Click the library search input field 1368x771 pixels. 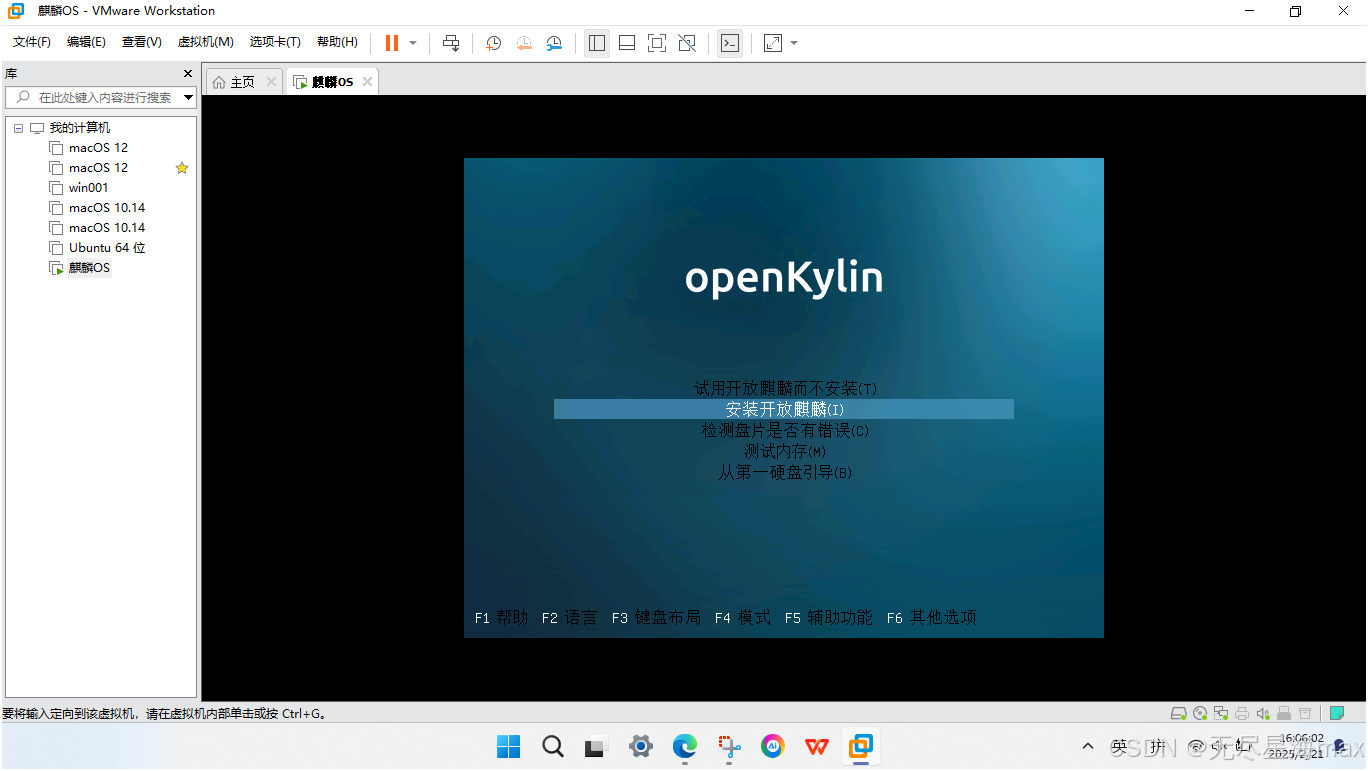(100, 97)
